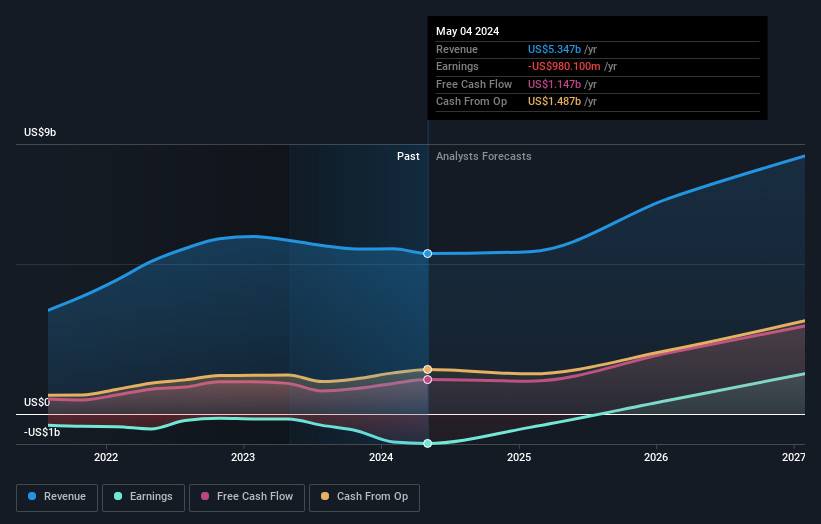Toggle the Cash From Op legend series
The width and height of the screenshot is (821, 524).
pyautogui.click(x=364, y=497)
